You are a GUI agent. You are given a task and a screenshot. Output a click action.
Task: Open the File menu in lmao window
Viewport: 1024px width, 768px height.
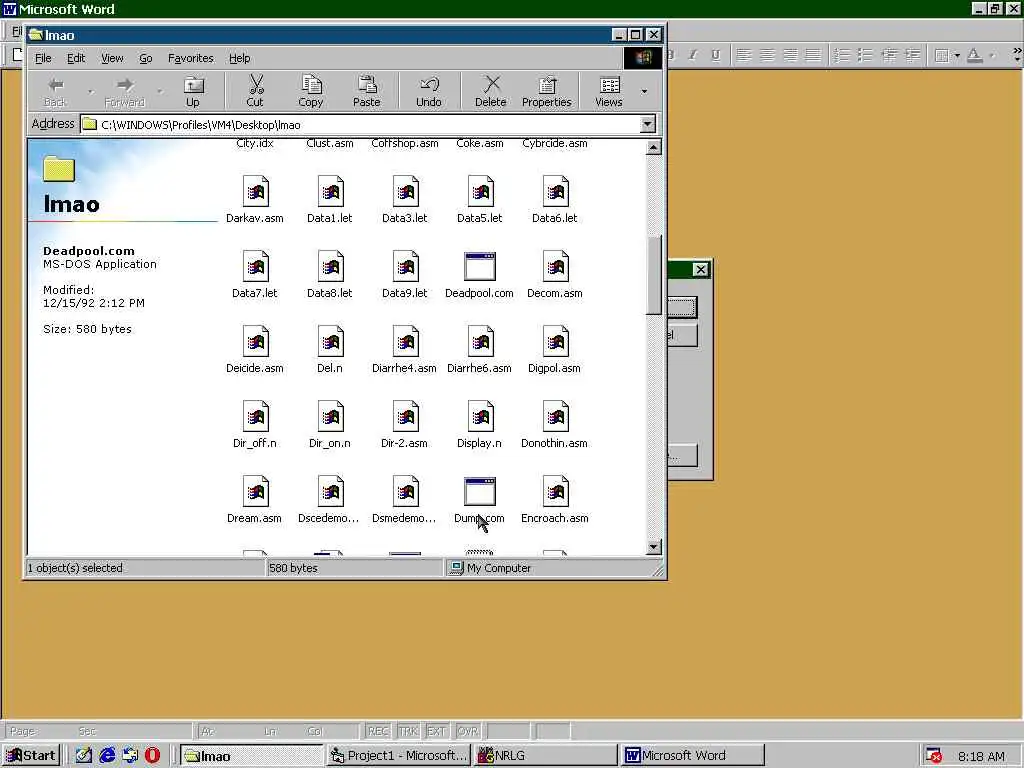click(x=43, y=58)
